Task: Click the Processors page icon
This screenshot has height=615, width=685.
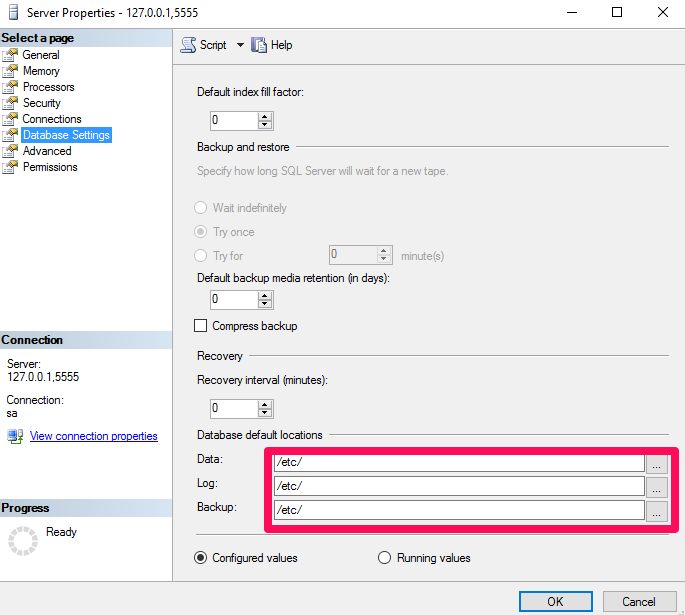Action: [x=10, y=87]
